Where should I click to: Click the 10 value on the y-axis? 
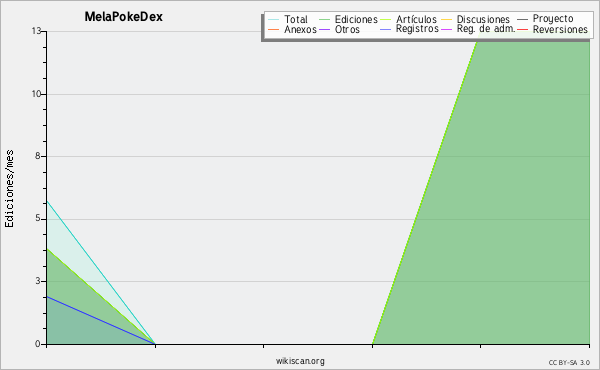36,94
